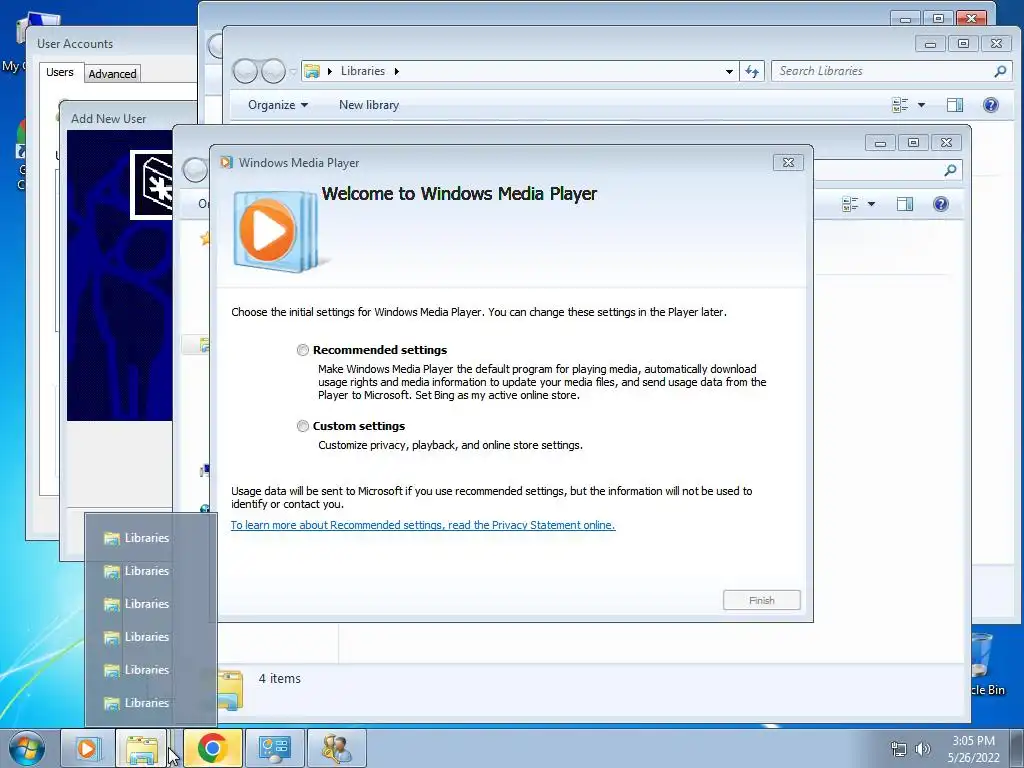
Task: Click the network icon in system tray
Action: [x=899, y=749]
